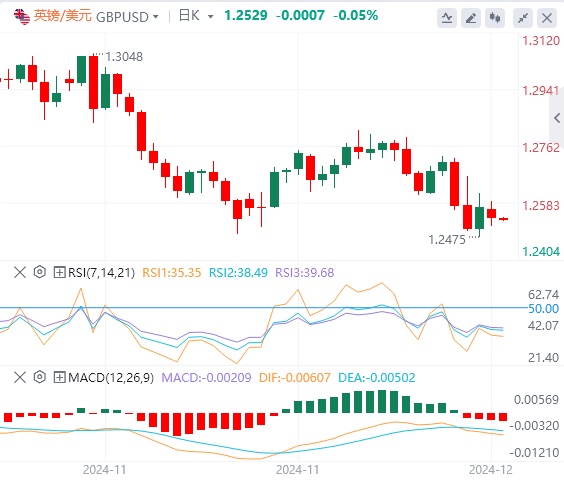
Task: Click the UK-US currency flag icon
Action: [22, 17]
